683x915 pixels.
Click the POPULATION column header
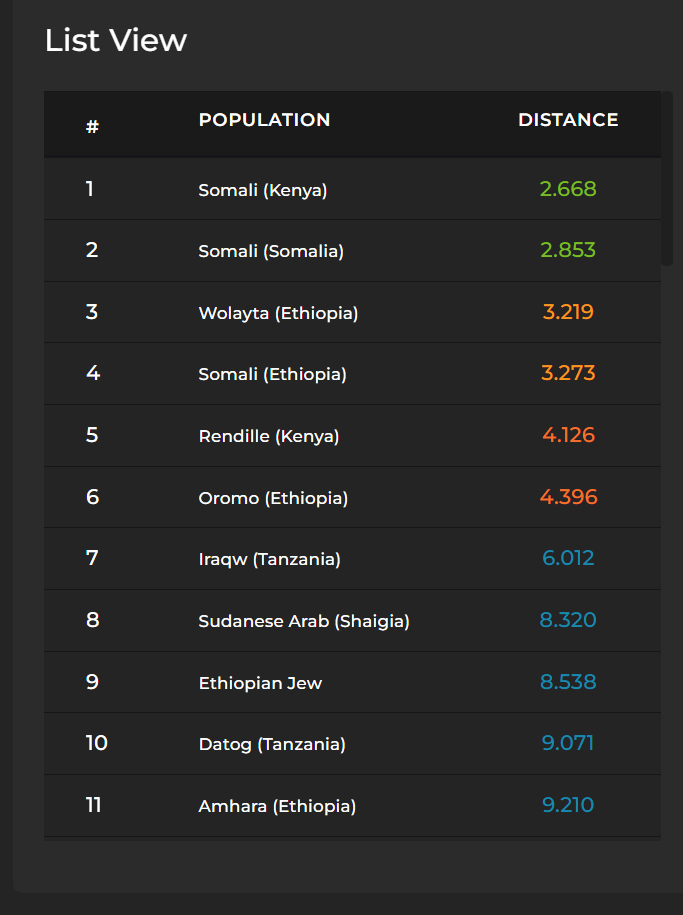[264, 120]
